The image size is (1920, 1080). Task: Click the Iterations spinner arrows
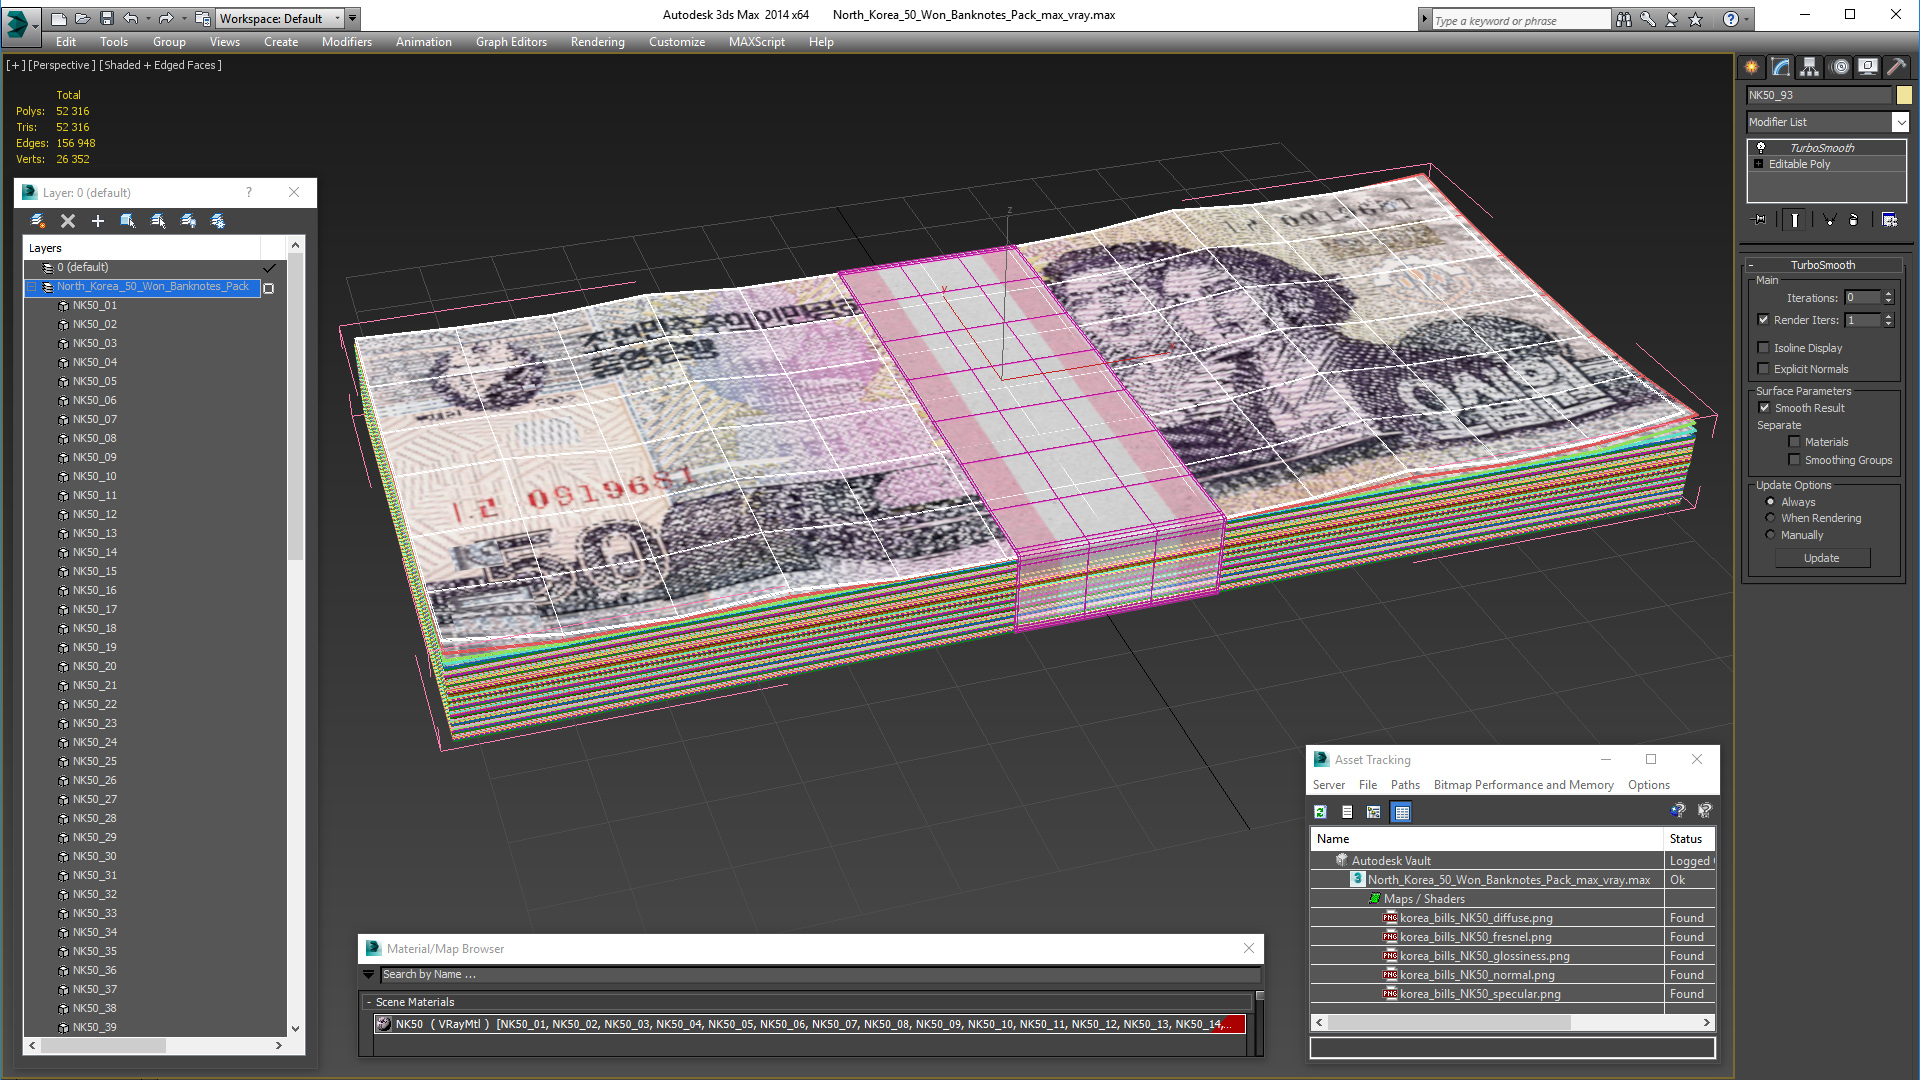pos(1888,297)
